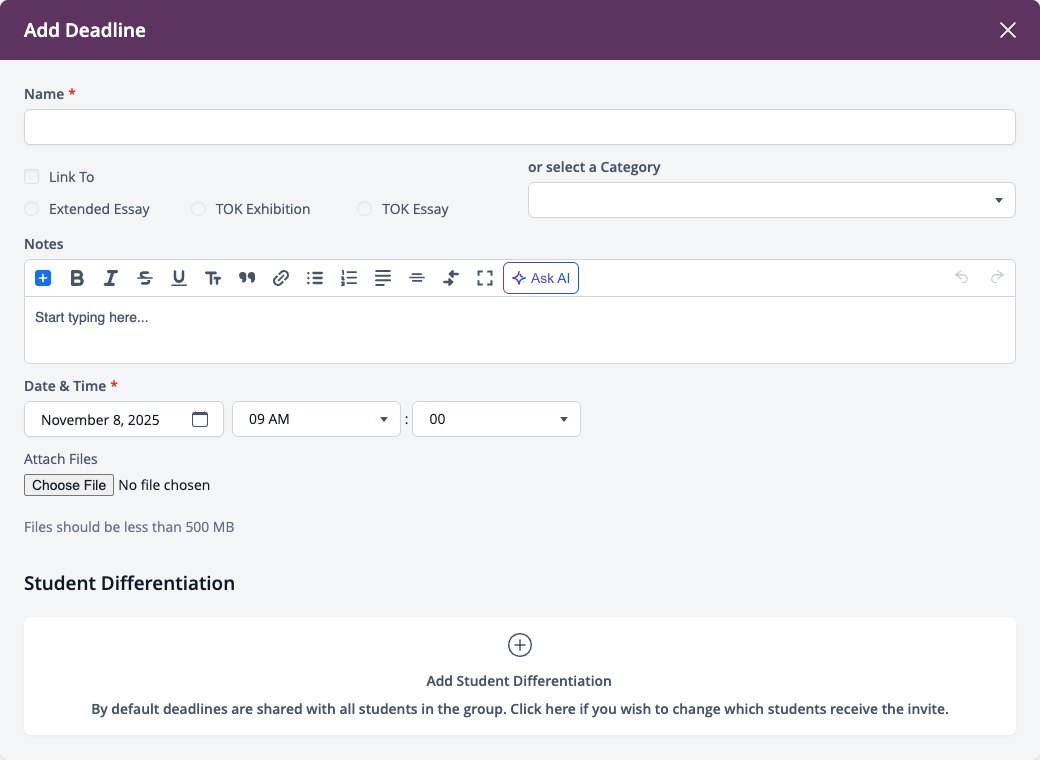The height and width of the screenshot is (760, 1040).
Task: Toggle bold formatting in Notes toolbar
Action: pyautogui.click(x=77, y=278)
